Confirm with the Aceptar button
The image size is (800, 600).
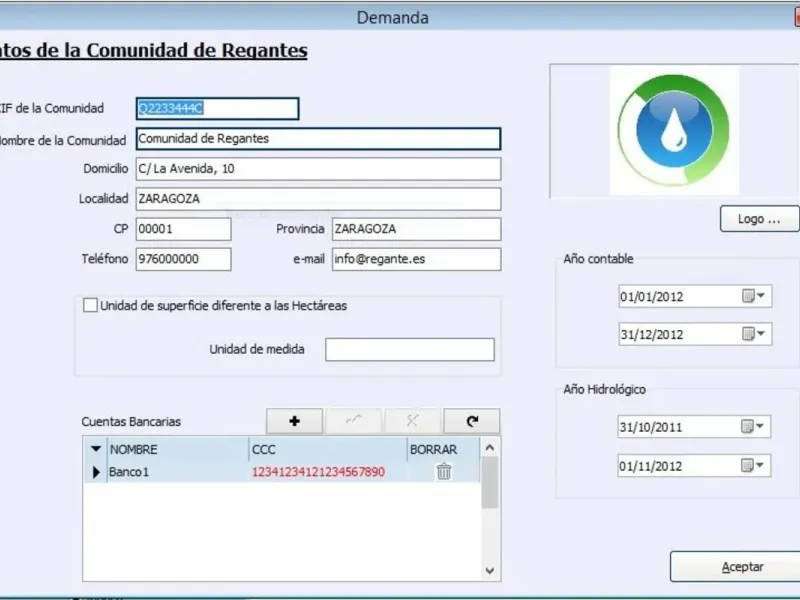click(735, 566)
